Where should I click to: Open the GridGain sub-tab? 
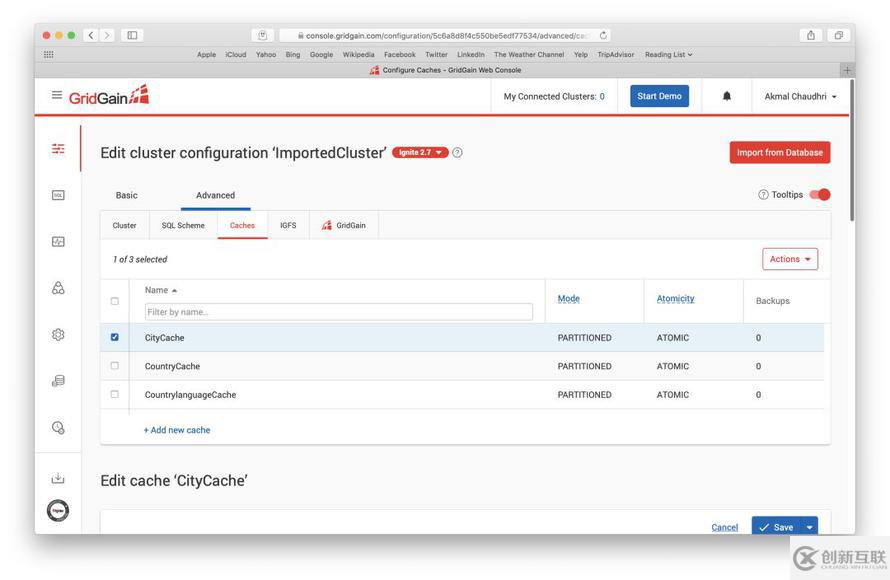point(343,225)
